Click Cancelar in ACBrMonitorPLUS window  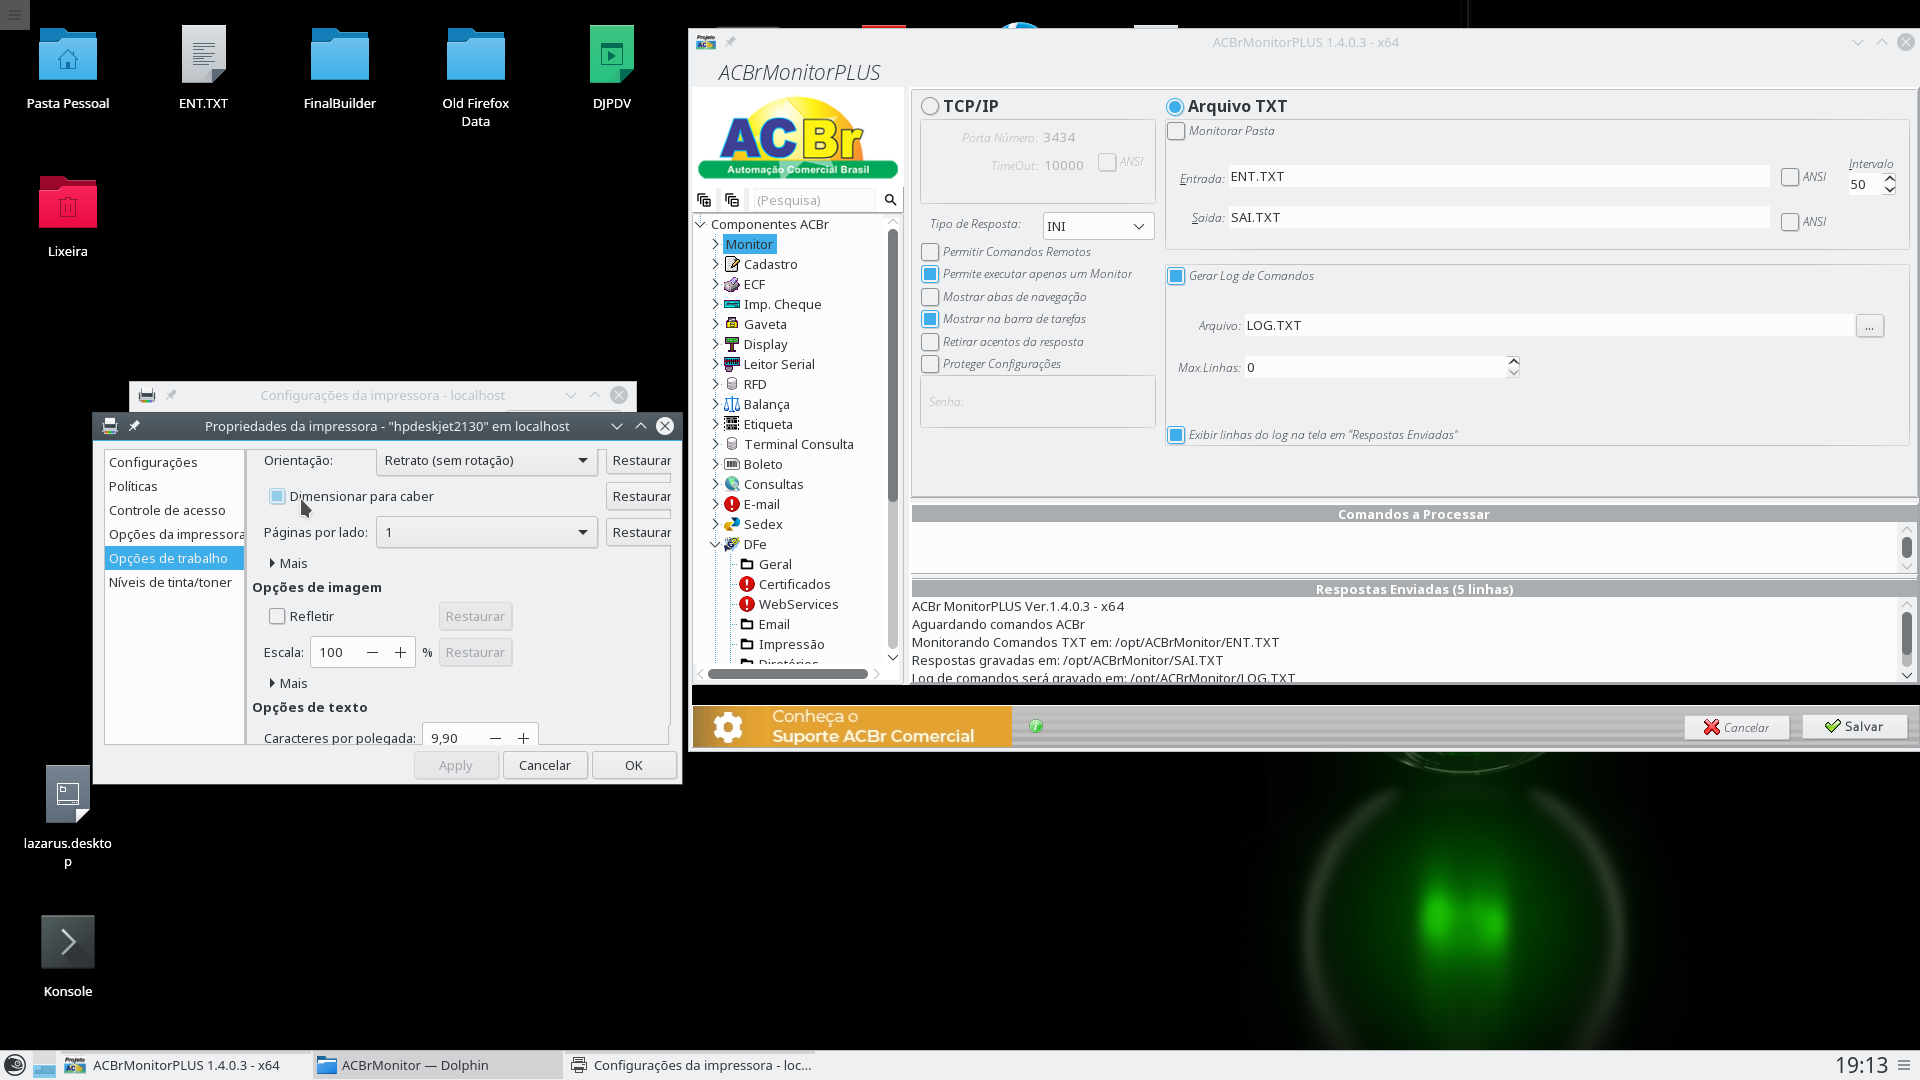pyautogui.click(x=1736, y=727)
